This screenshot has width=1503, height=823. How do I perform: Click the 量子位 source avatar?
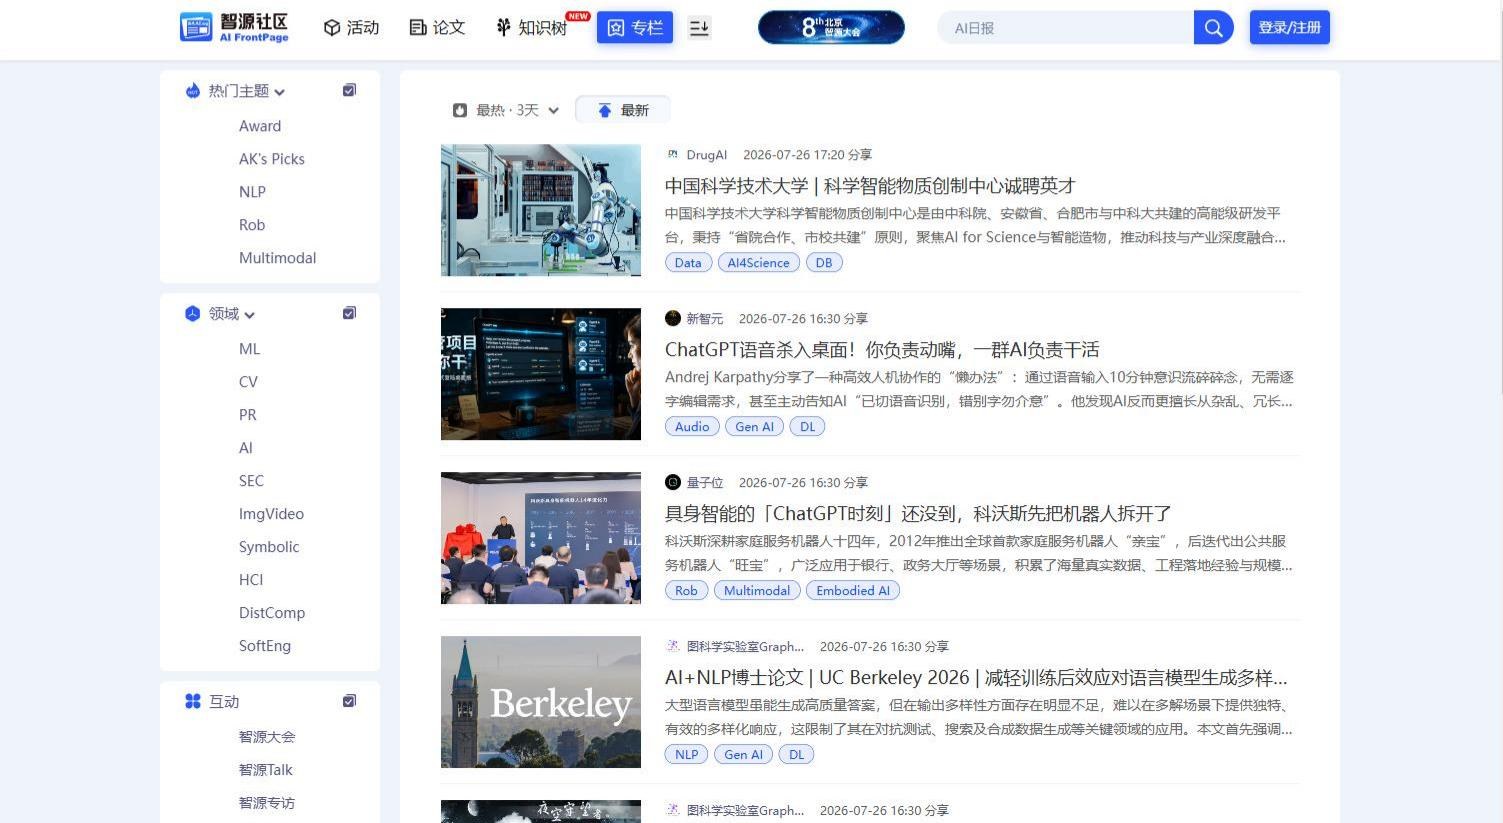click(x=673, y=482)
